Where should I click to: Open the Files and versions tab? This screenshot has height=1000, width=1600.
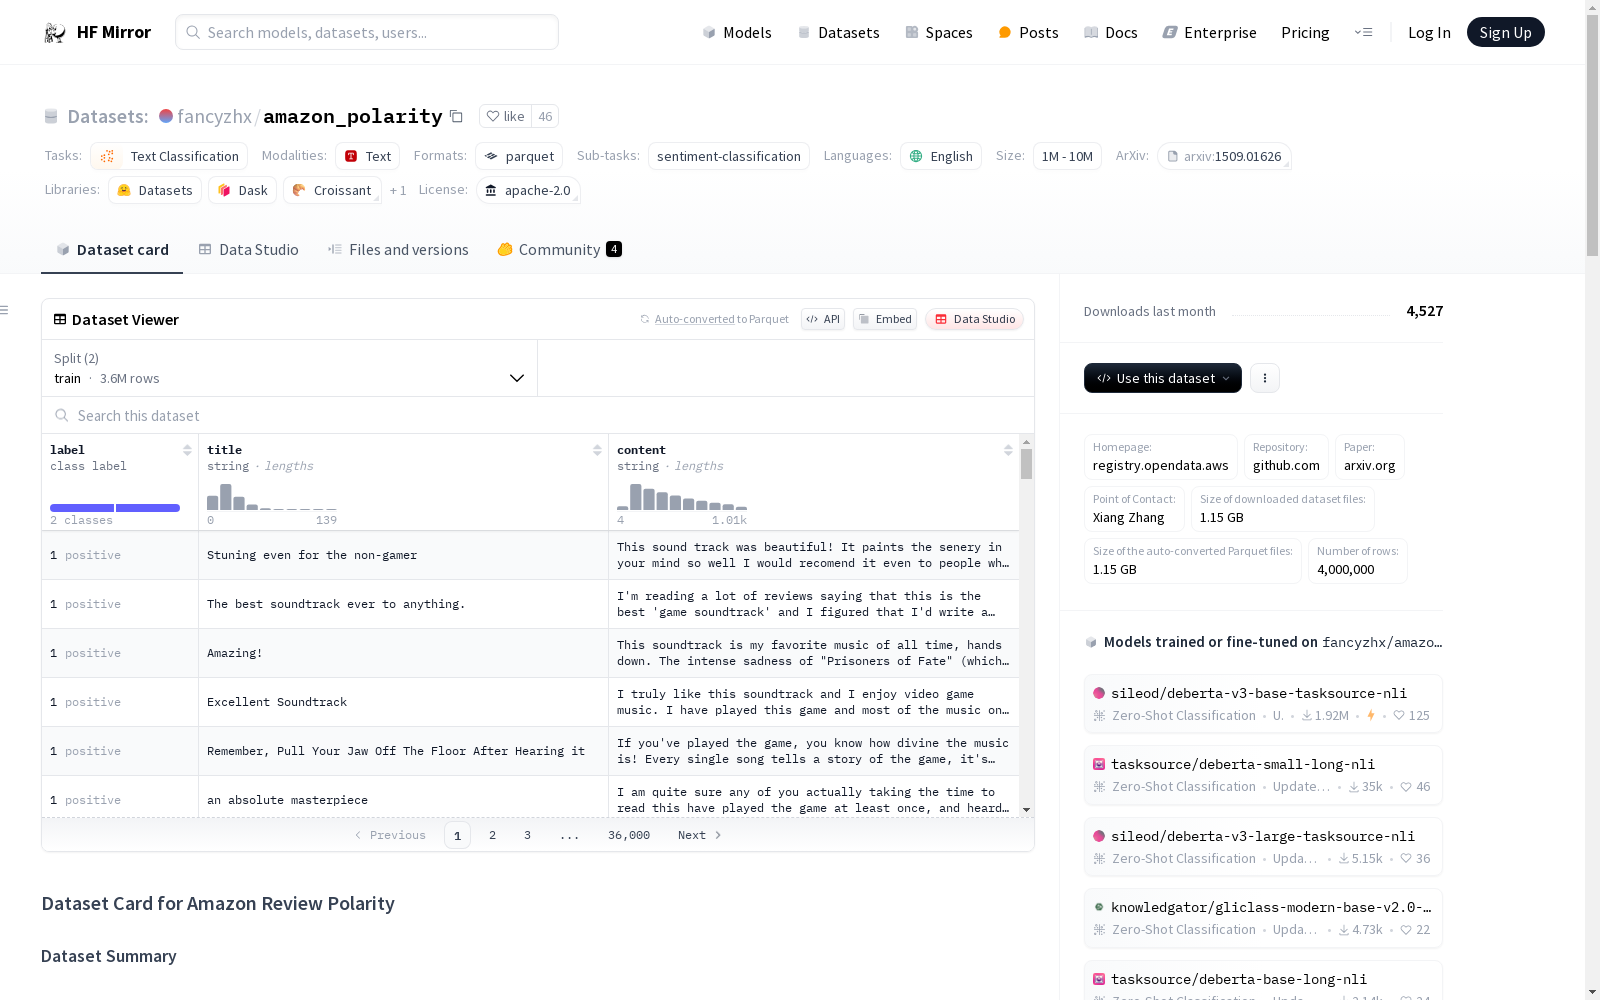coord(398,250)
